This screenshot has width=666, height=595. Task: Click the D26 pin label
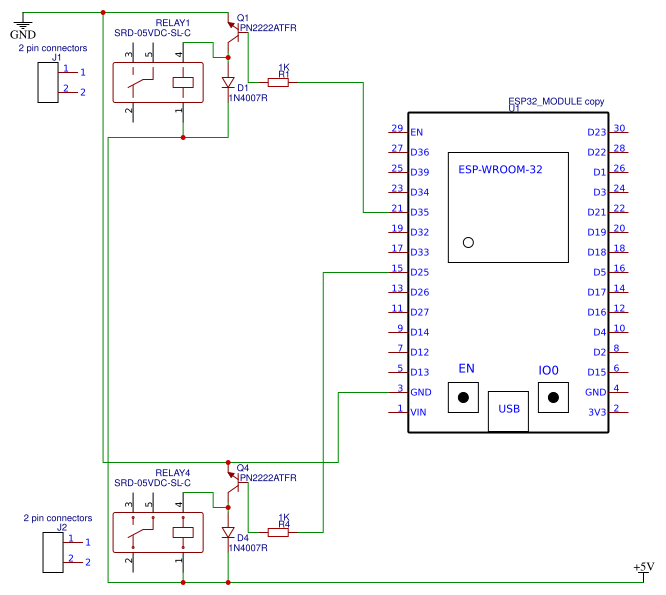(x=420, y=292)
